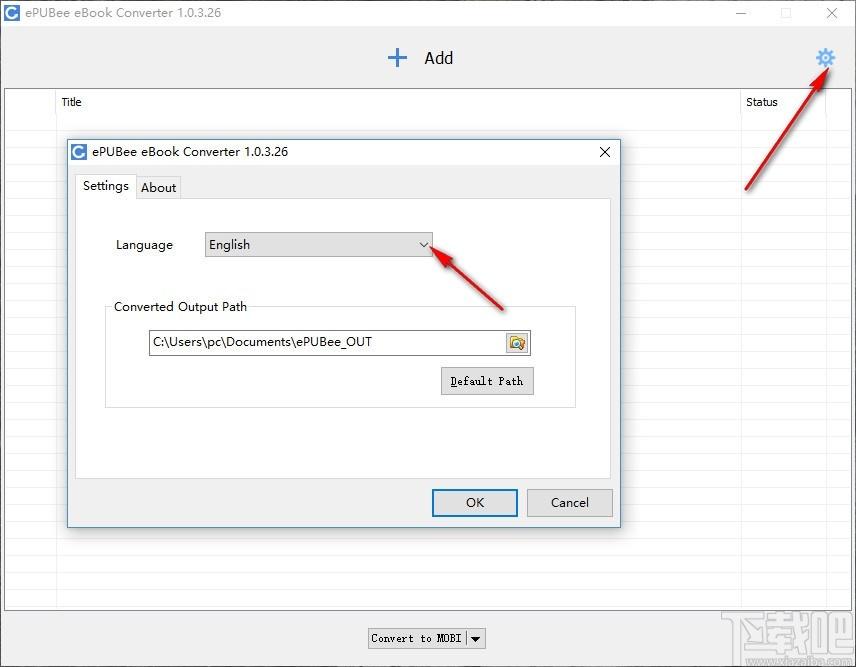Click the Converted Output Path group label

(x=180, y=307)
